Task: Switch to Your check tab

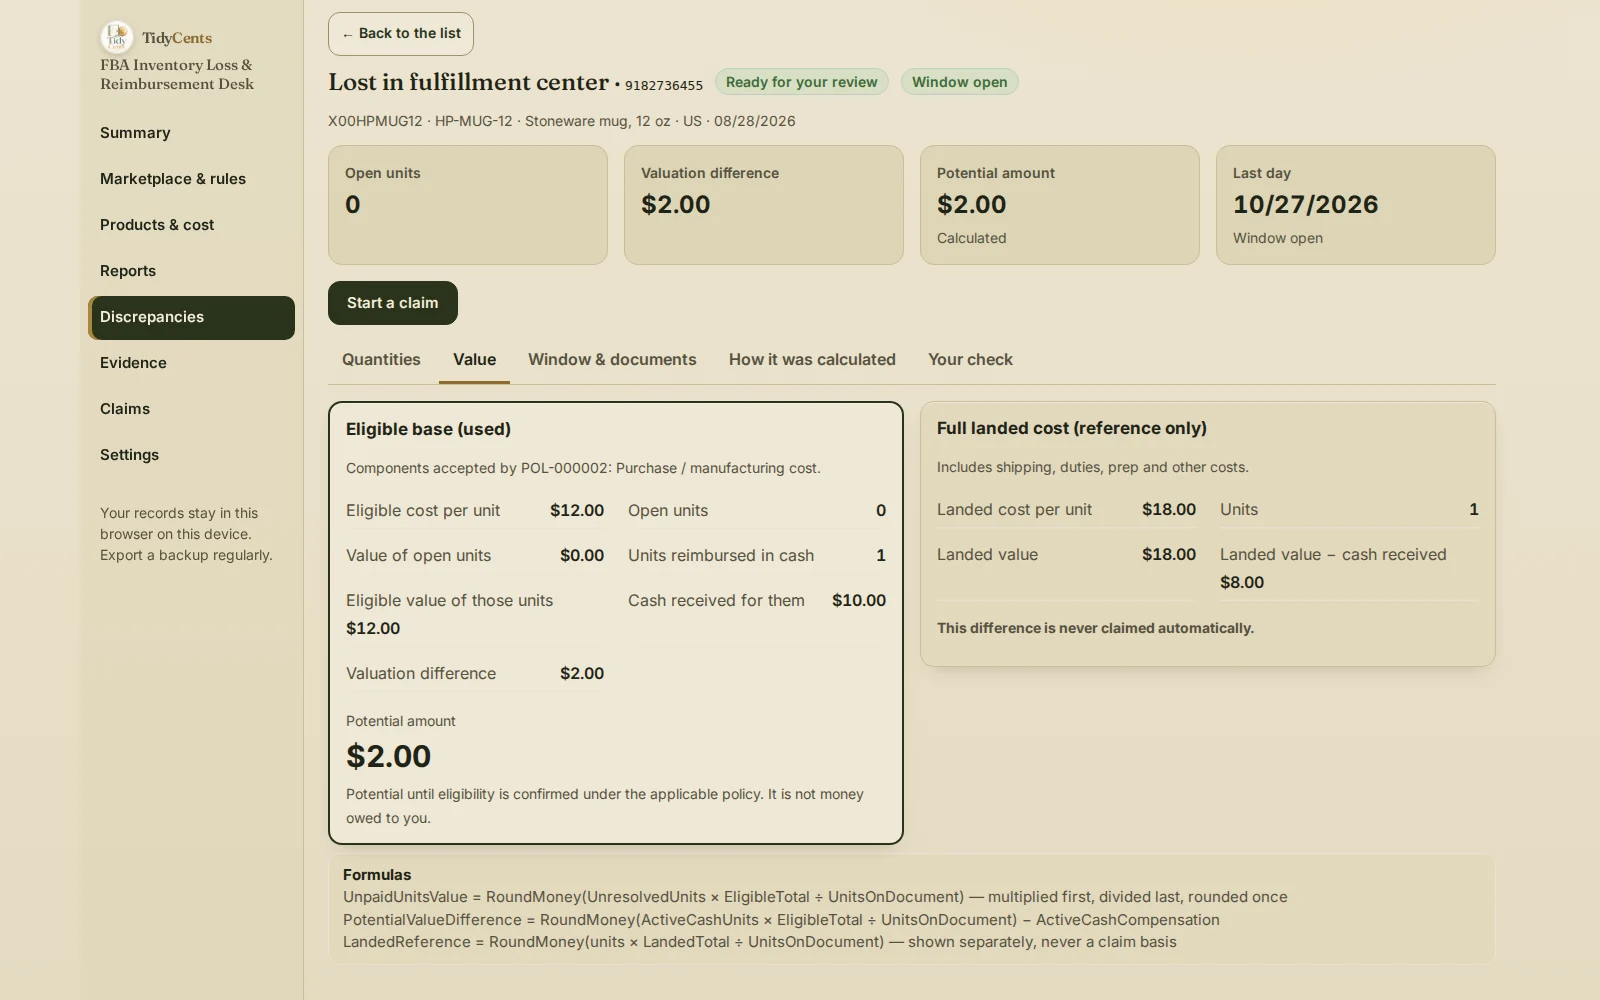Action: click(970, 360)
